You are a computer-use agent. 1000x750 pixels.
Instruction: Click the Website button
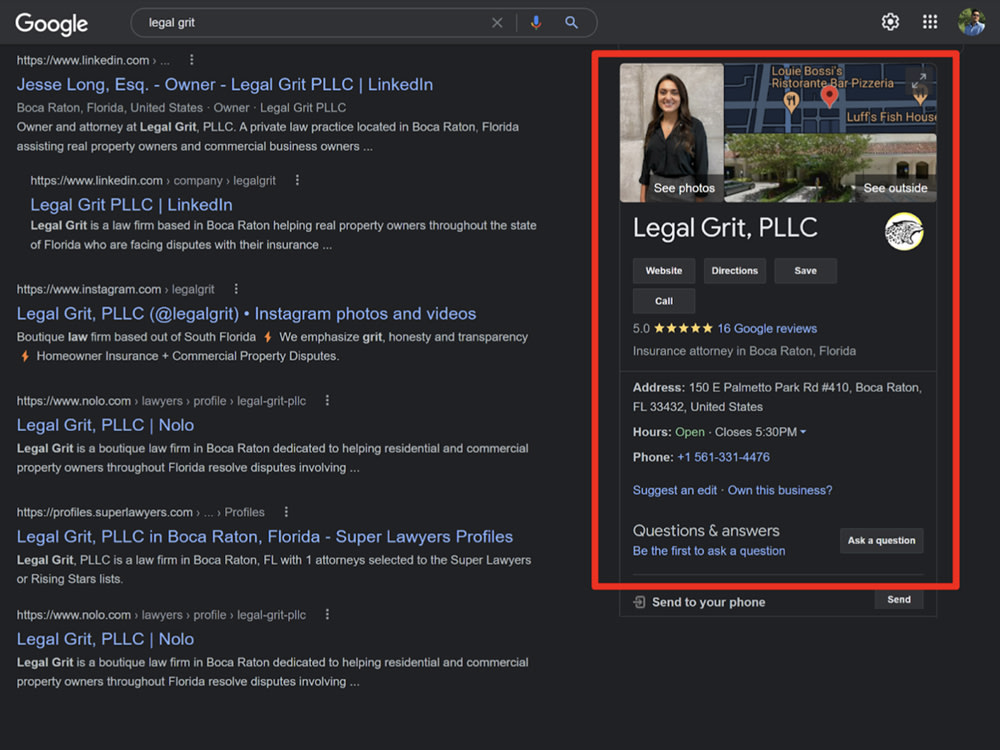tap(664, 271)
